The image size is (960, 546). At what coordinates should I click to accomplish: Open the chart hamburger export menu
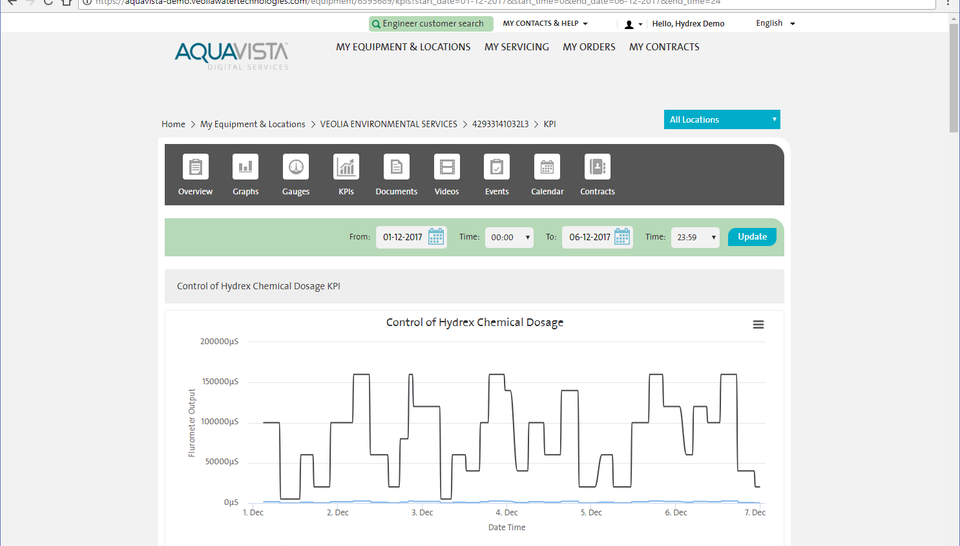point(758,324)
